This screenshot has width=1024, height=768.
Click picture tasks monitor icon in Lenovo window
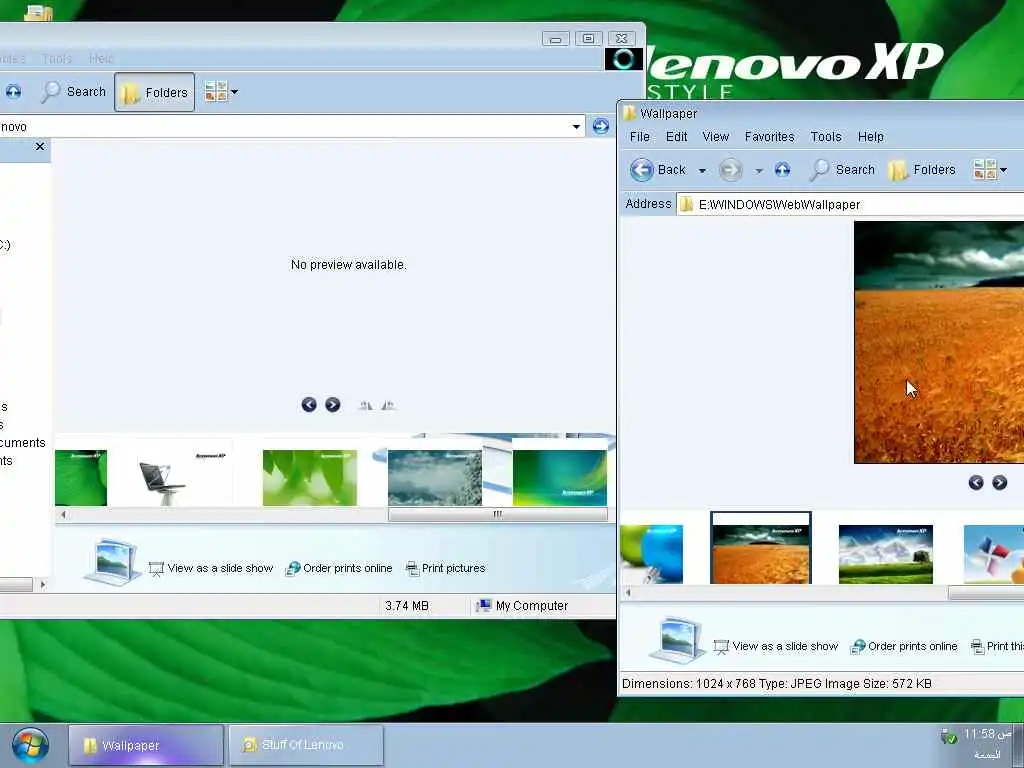click(x=112, y=562)
